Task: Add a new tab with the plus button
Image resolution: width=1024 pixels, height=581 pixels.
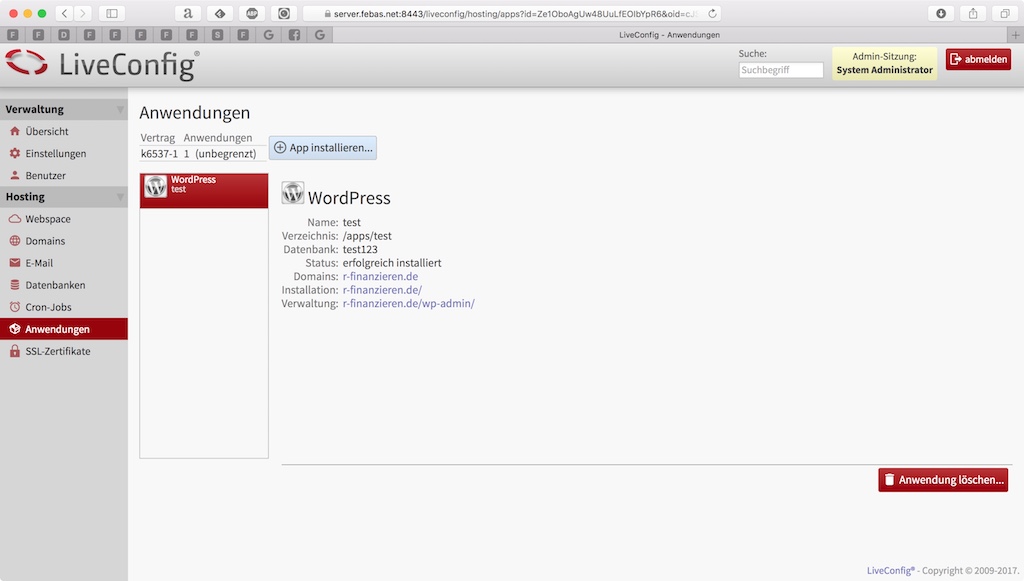Action: click(1016, 35)
